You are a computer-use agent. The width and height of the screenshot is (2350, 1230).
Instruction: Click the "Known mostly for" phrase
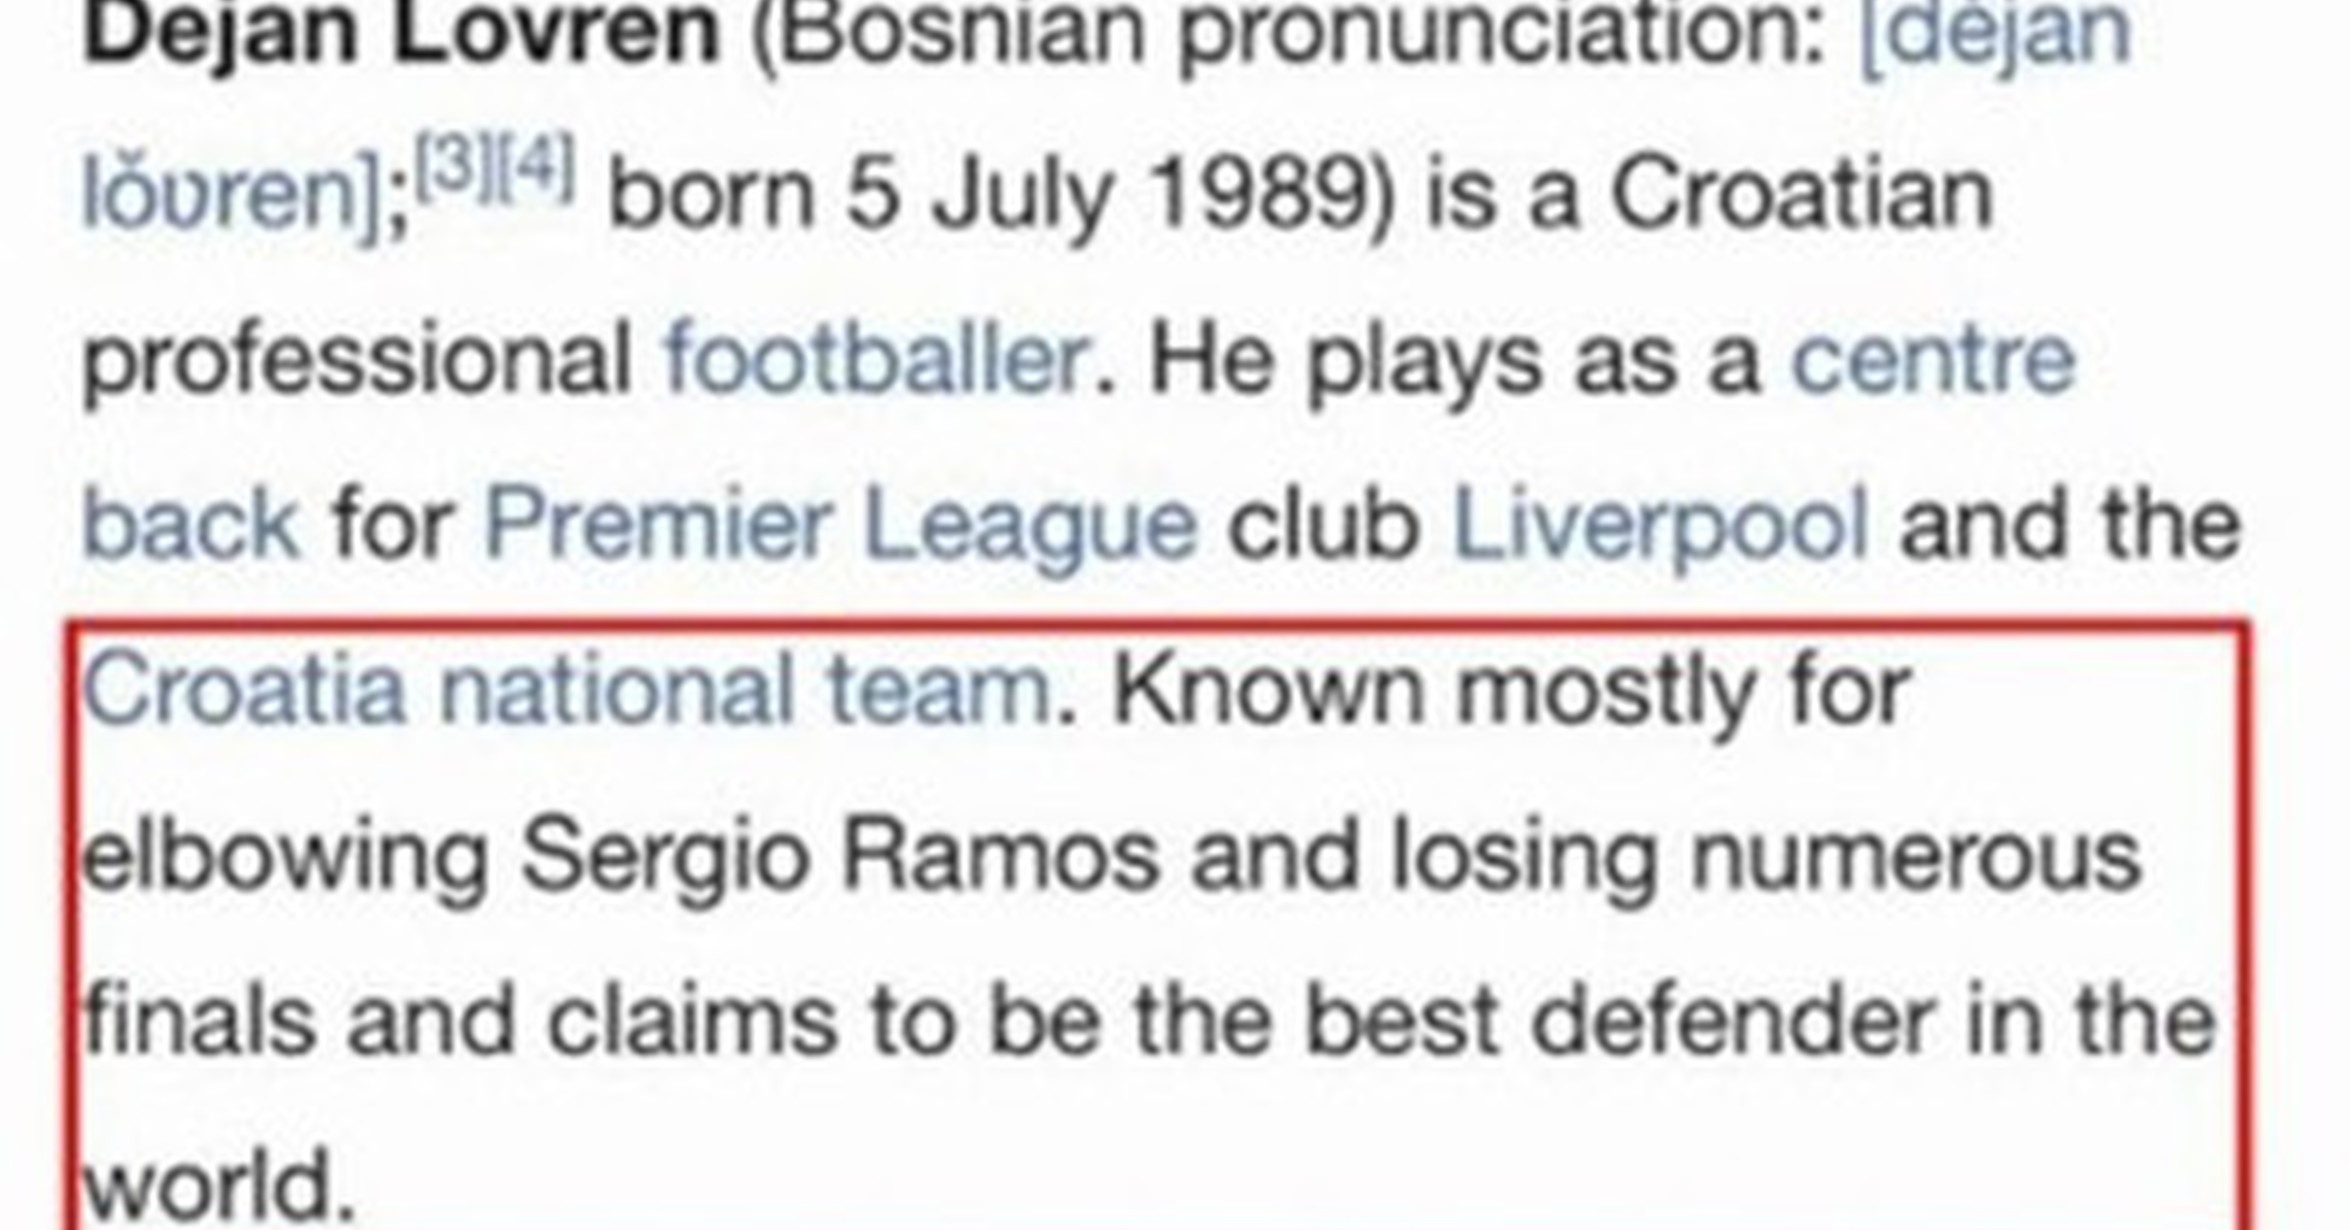tap(1510, 690)
